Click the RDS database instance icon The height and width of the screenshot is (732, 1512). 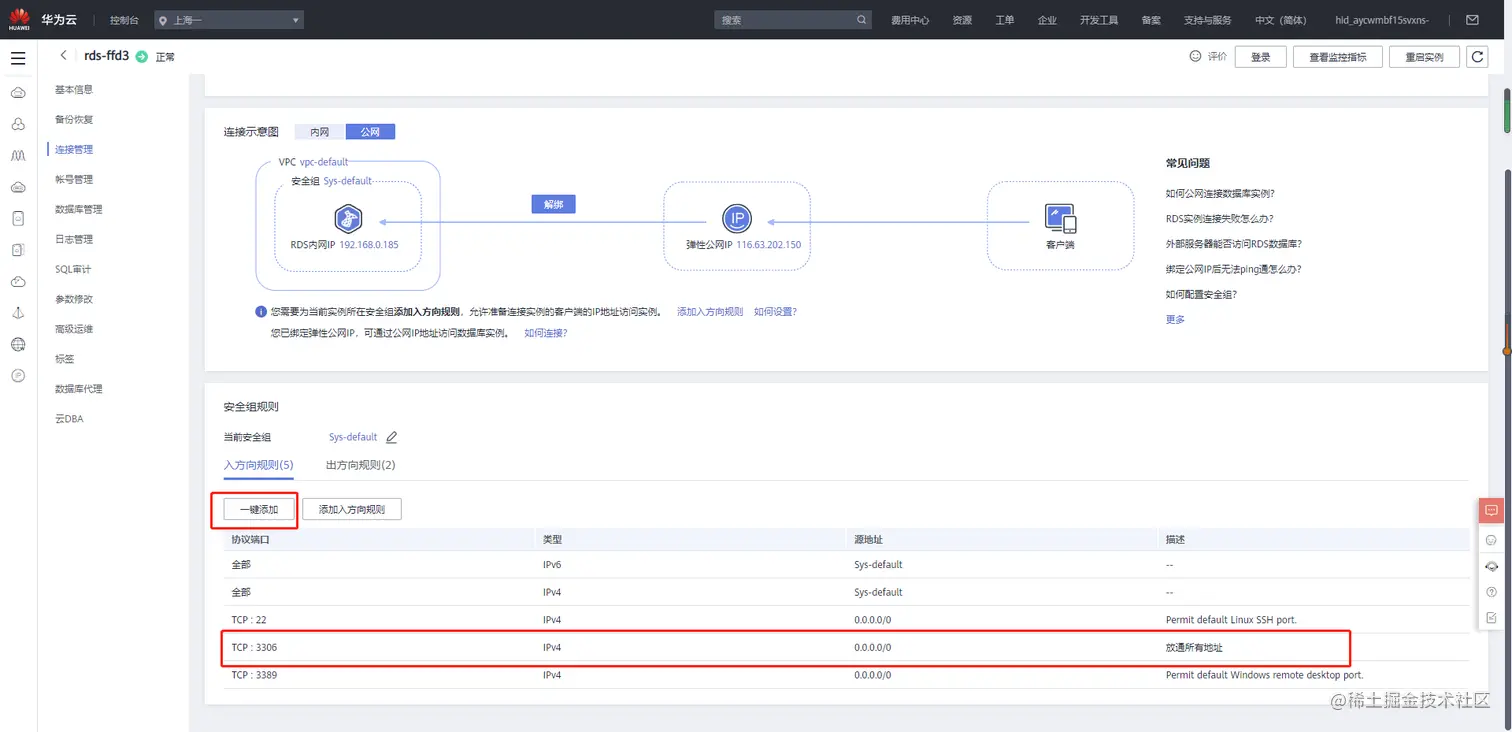(348, 219)
